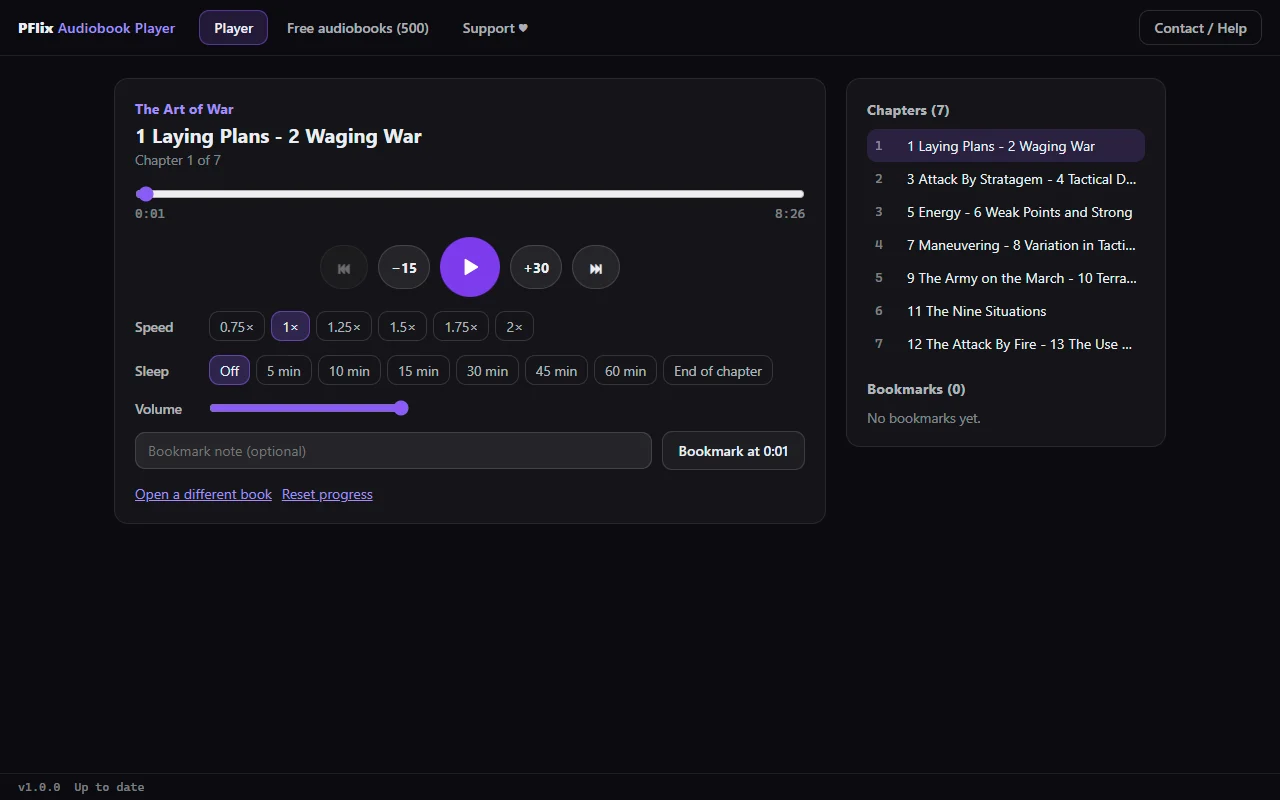Click the Volume slider

309,408
